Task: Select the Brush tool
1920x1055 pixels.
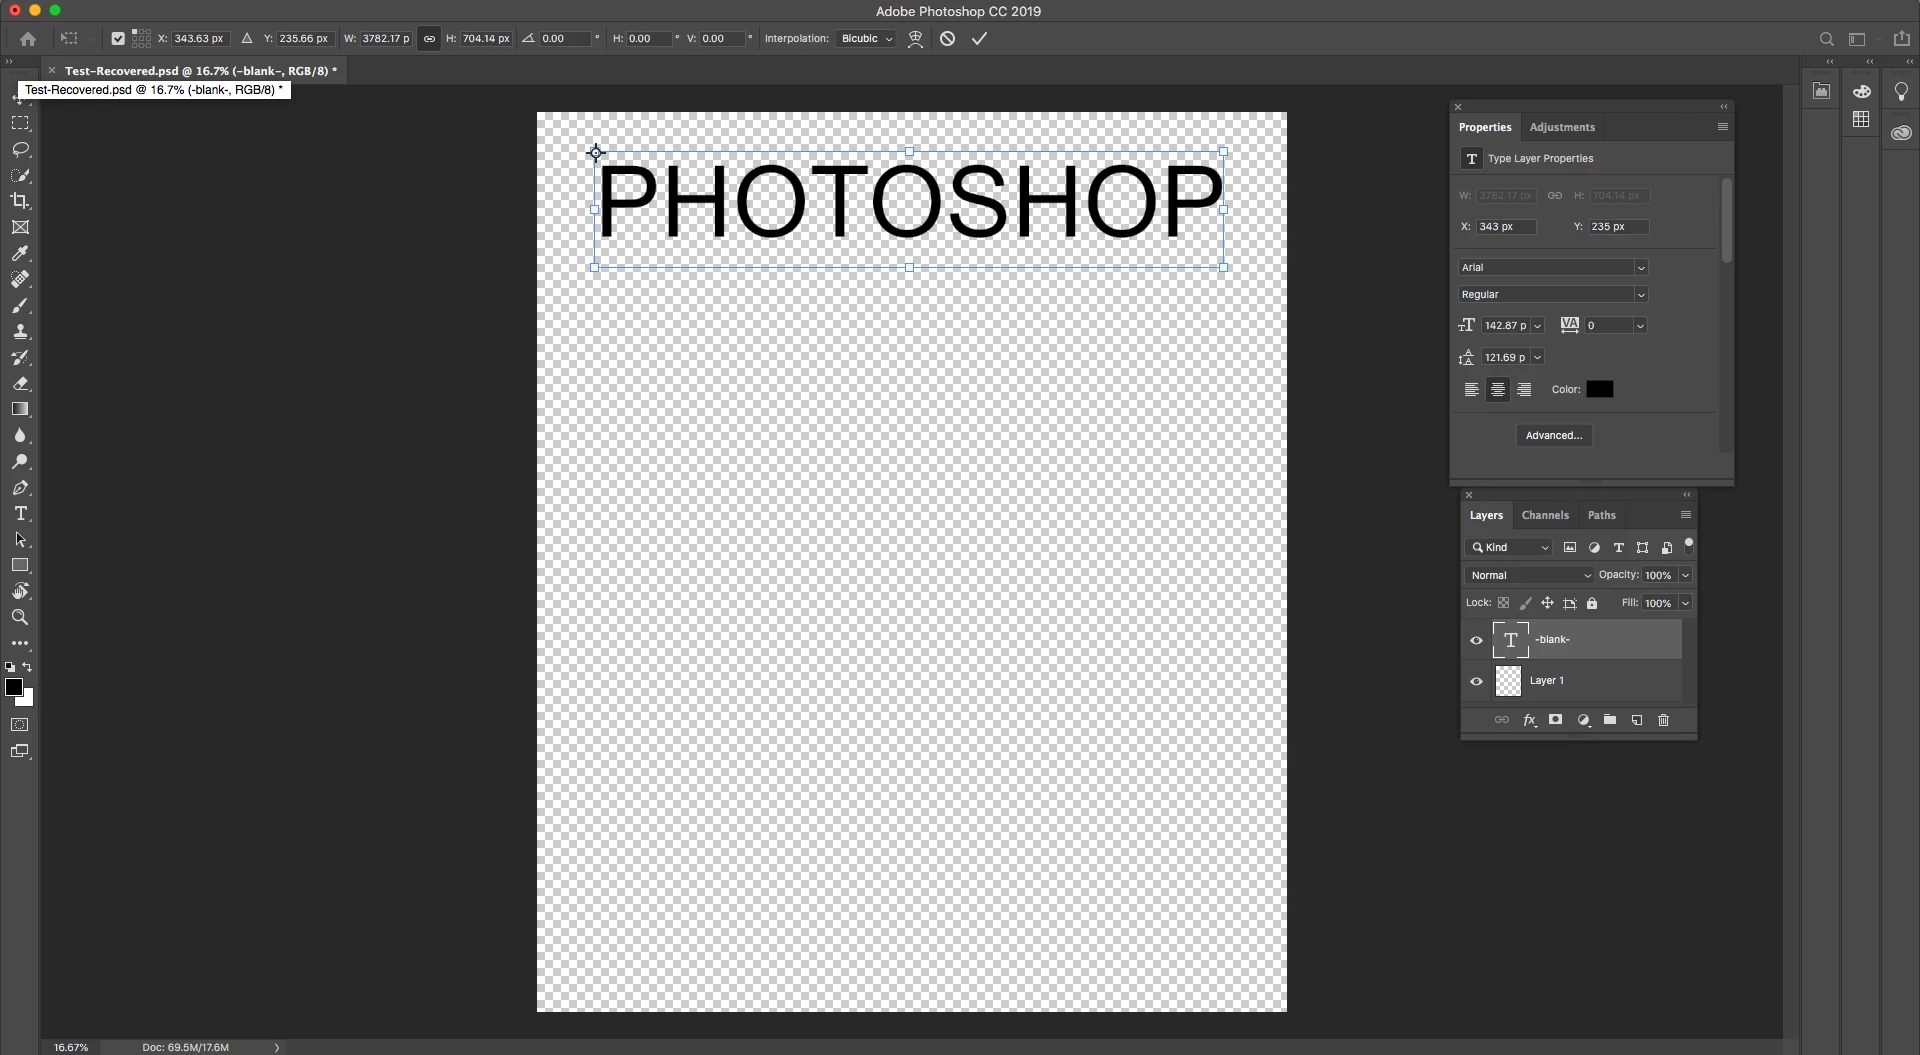Action: pyautogui.click(x=20, y=305)
